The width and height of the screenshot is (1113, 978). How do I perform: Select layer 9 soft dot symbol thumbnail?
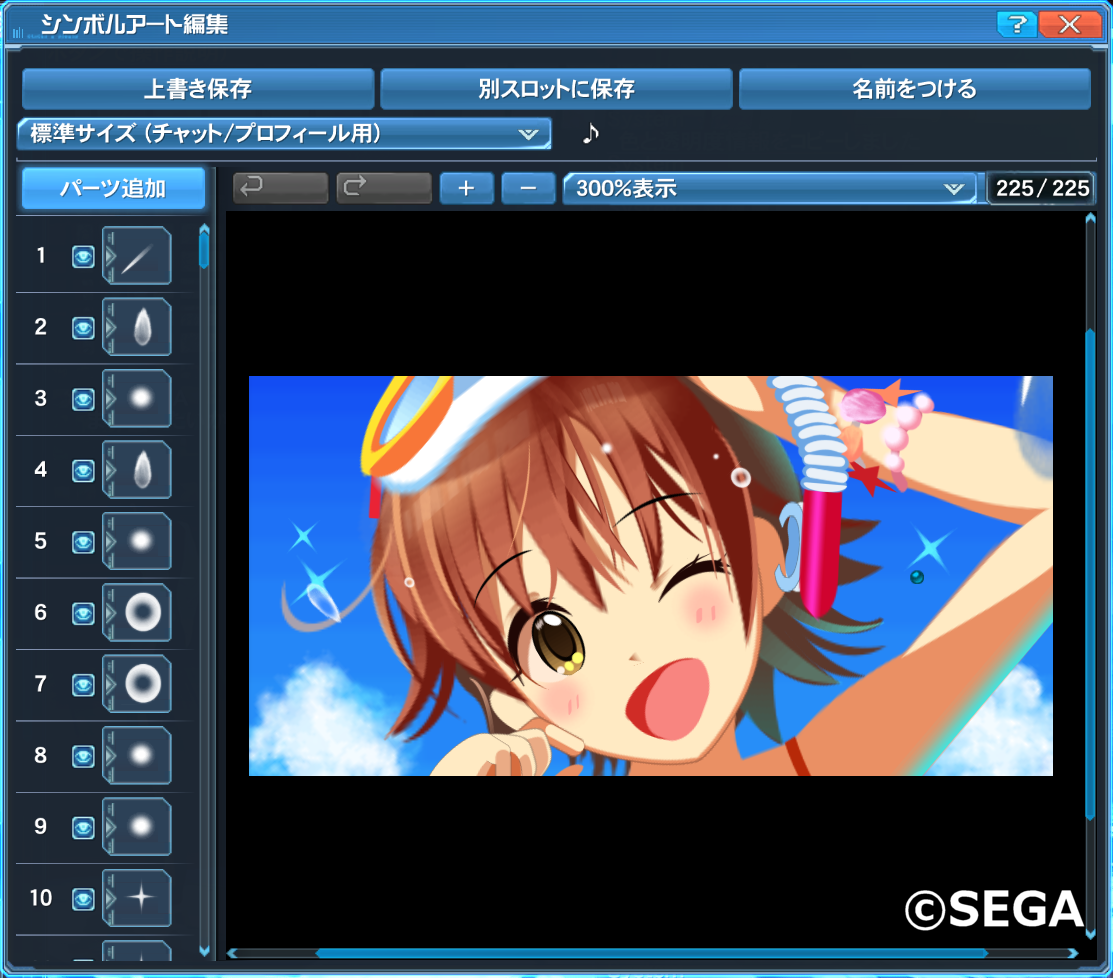tap(137, 827)
